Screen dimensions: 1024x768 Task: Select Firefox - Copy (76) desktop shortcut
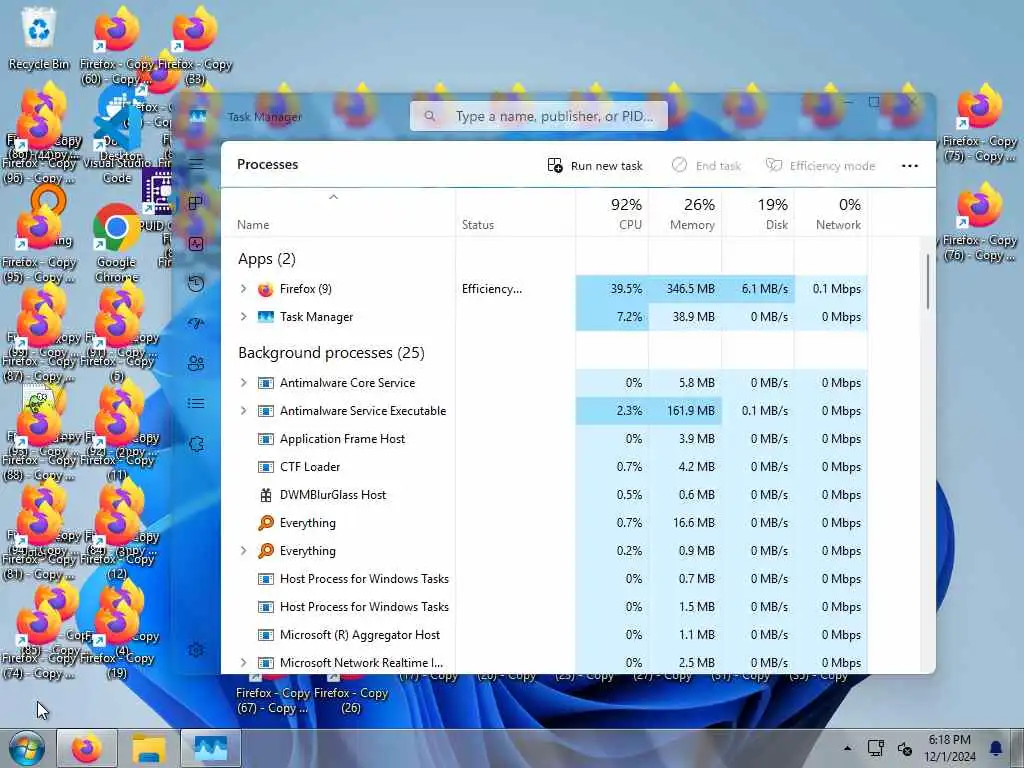tap(979, 223)
